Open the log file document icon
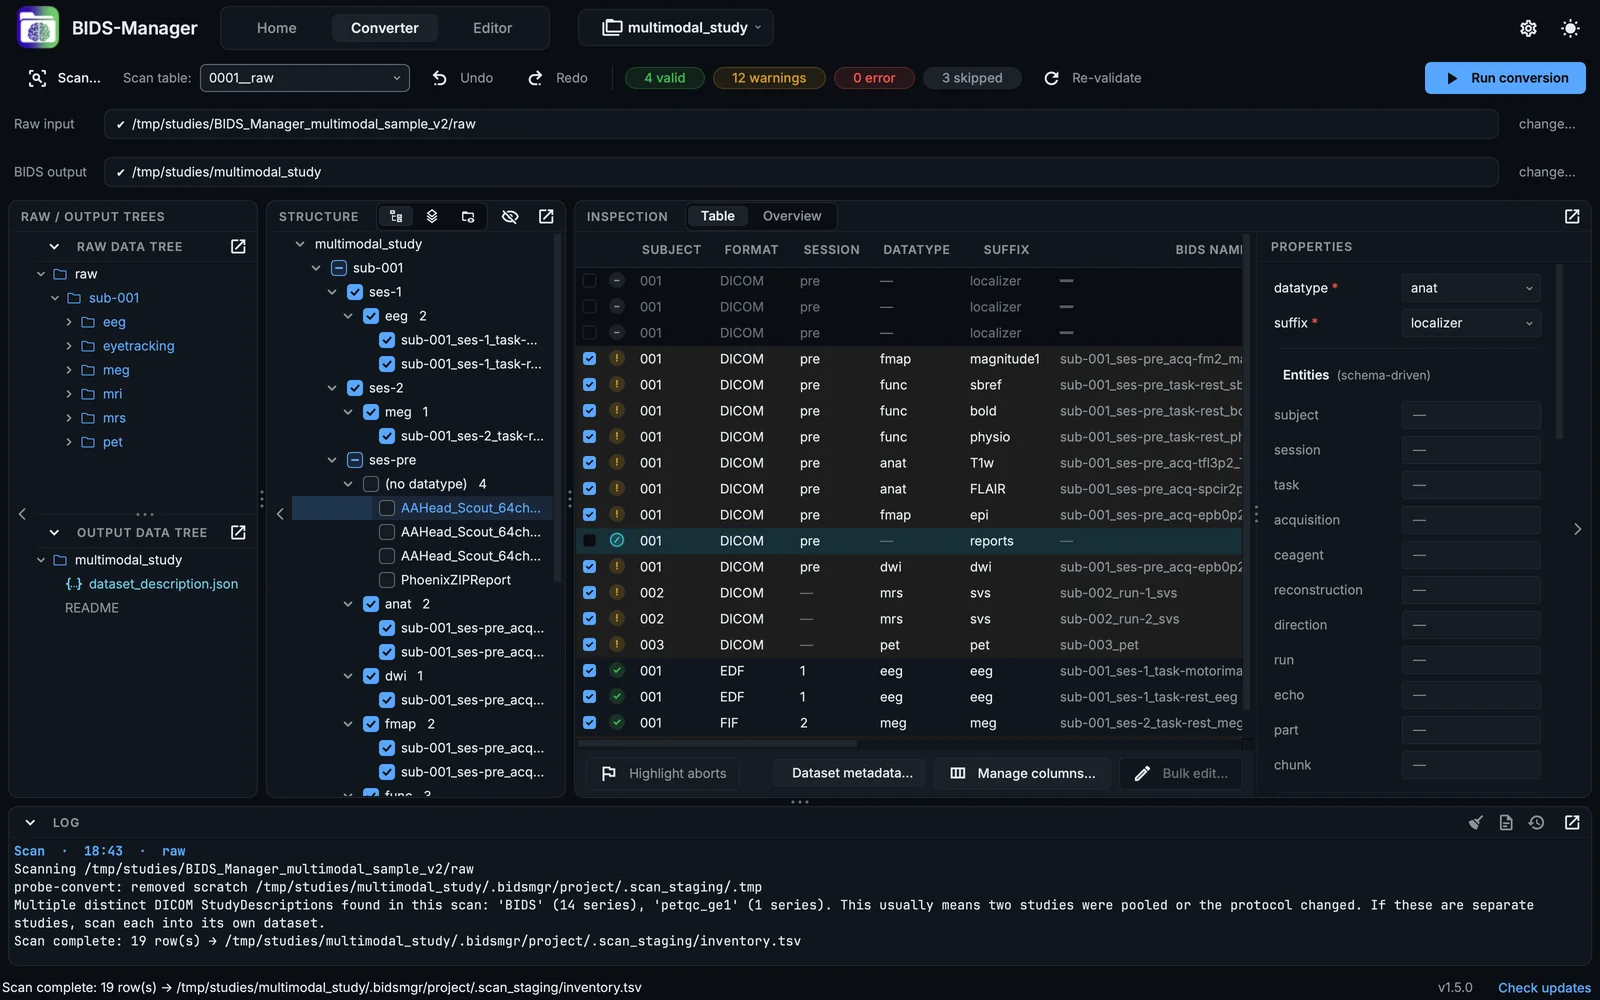This screenshot has height=1000, width=1600. tap(1506, 822)
